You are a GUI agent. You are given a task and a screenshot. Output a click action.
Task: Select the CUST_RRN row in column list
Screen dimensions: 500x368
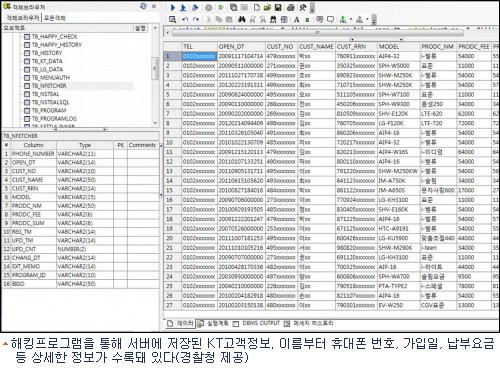(x=80, y=188)
